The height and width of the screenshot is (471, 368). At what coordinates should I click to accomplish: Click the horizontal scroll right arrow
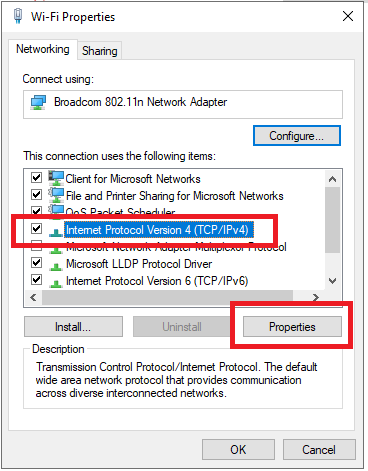(315, 297)
